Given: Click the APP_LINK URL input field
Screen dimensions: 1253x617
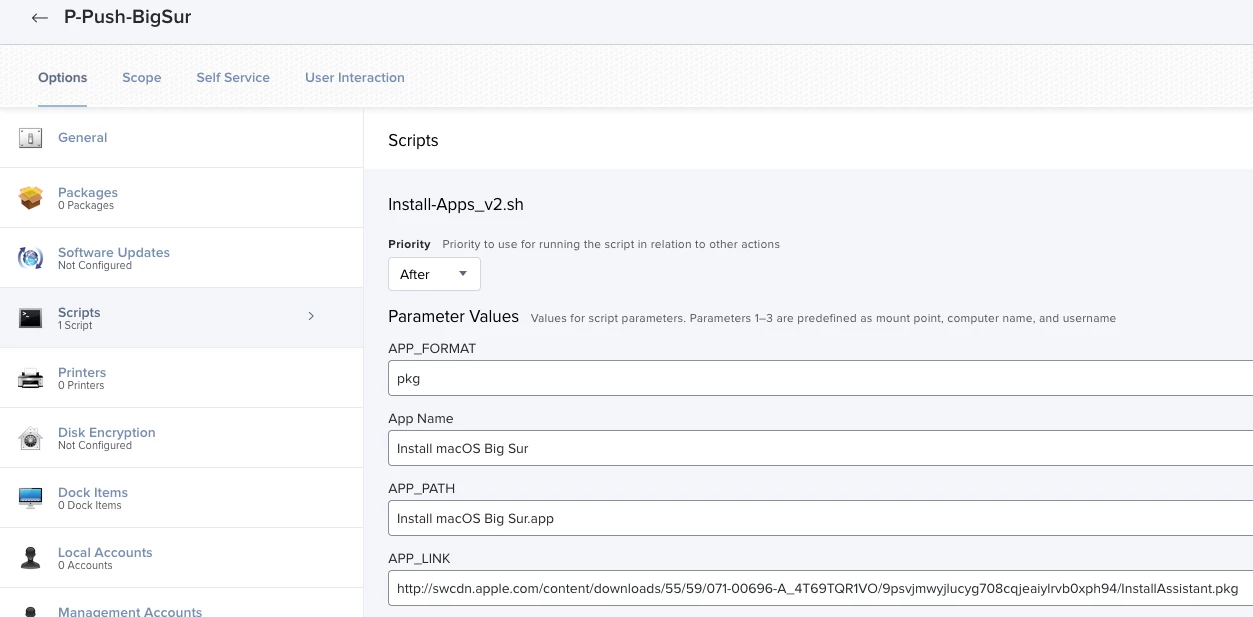Looking at the screenshot, I should pos(820,588).
